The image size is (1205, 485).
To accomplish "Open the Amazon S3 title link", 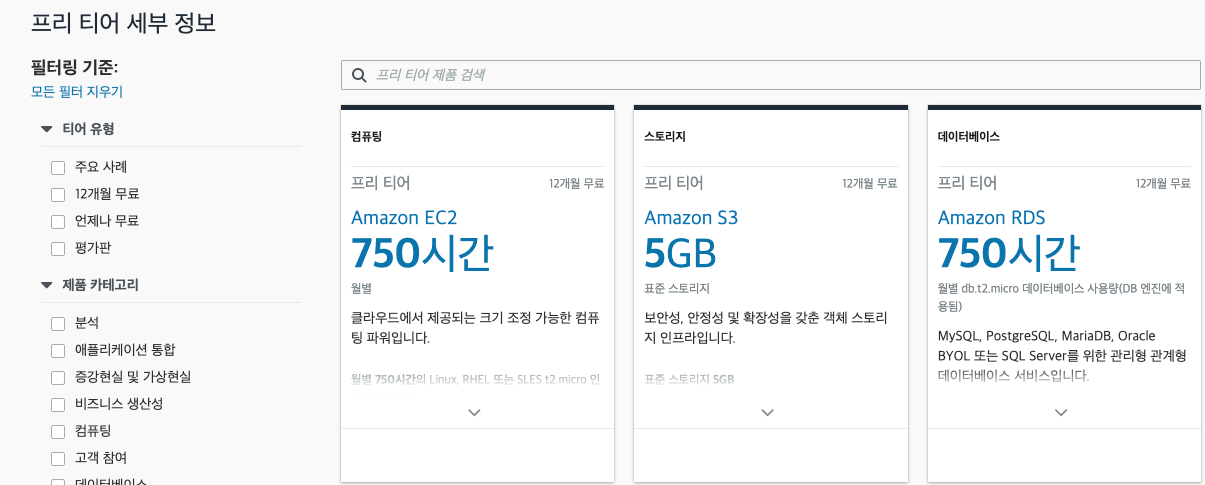I will pos(691,217).
